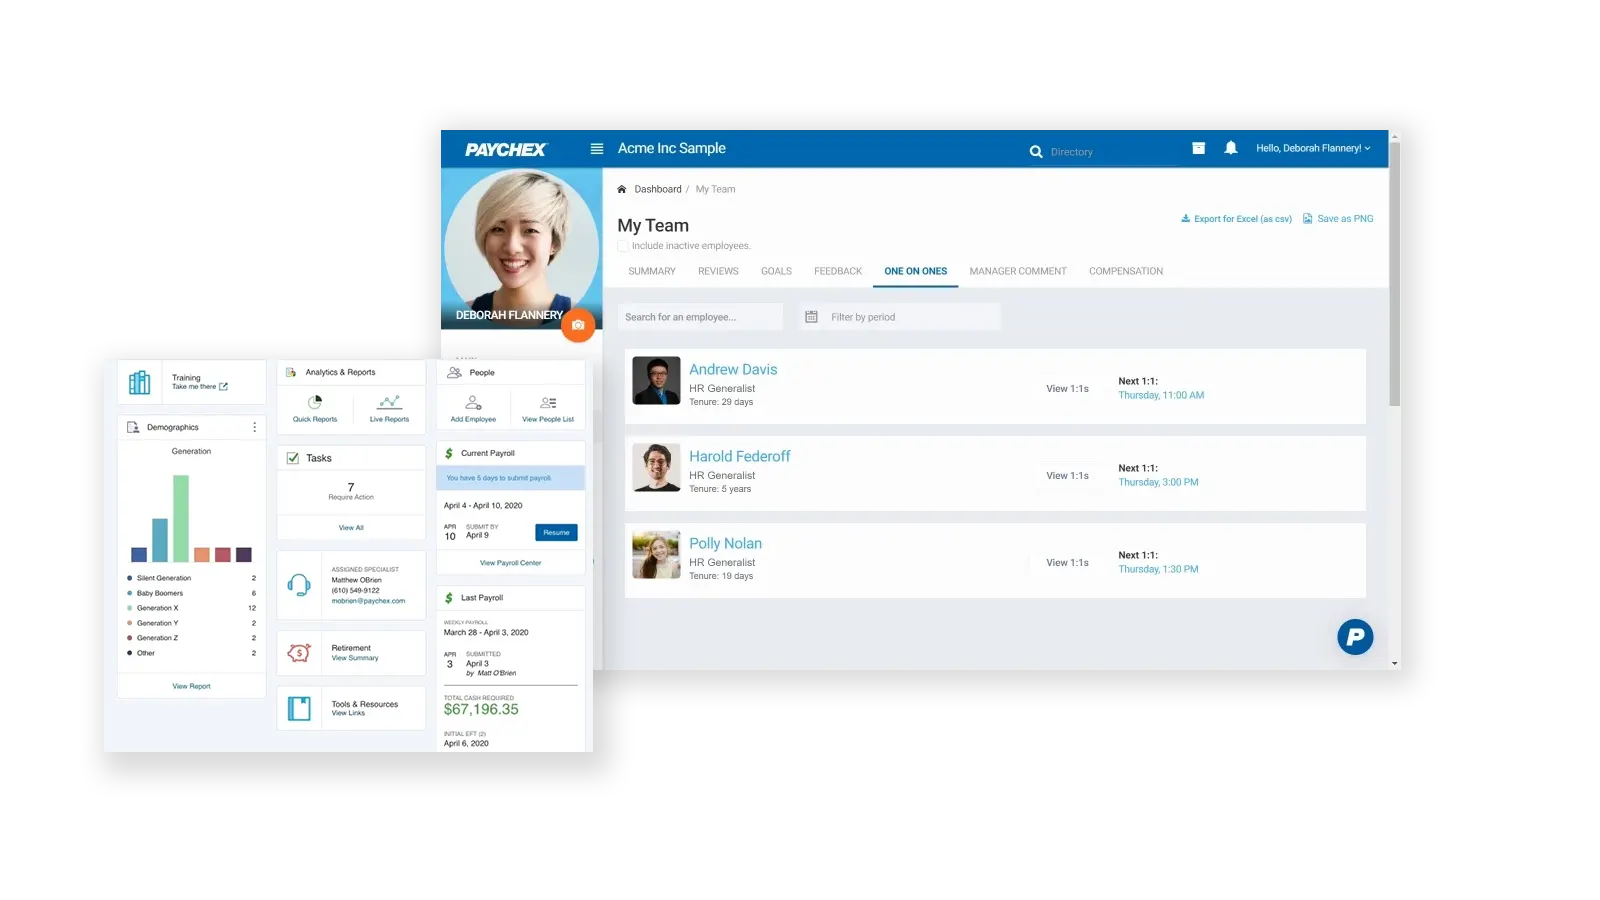Open the Filter by period picker
This screenshot has height=900, width=1600.
(900, 317)
